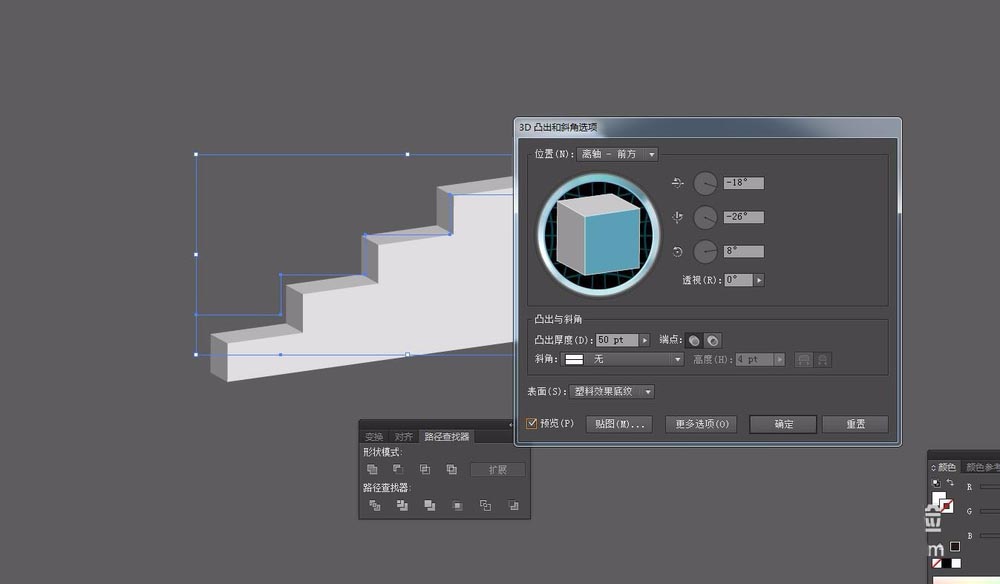Click the 透视 0° input field
Viewport: 1000px width, 584px height.
click(x=739, y=280)
